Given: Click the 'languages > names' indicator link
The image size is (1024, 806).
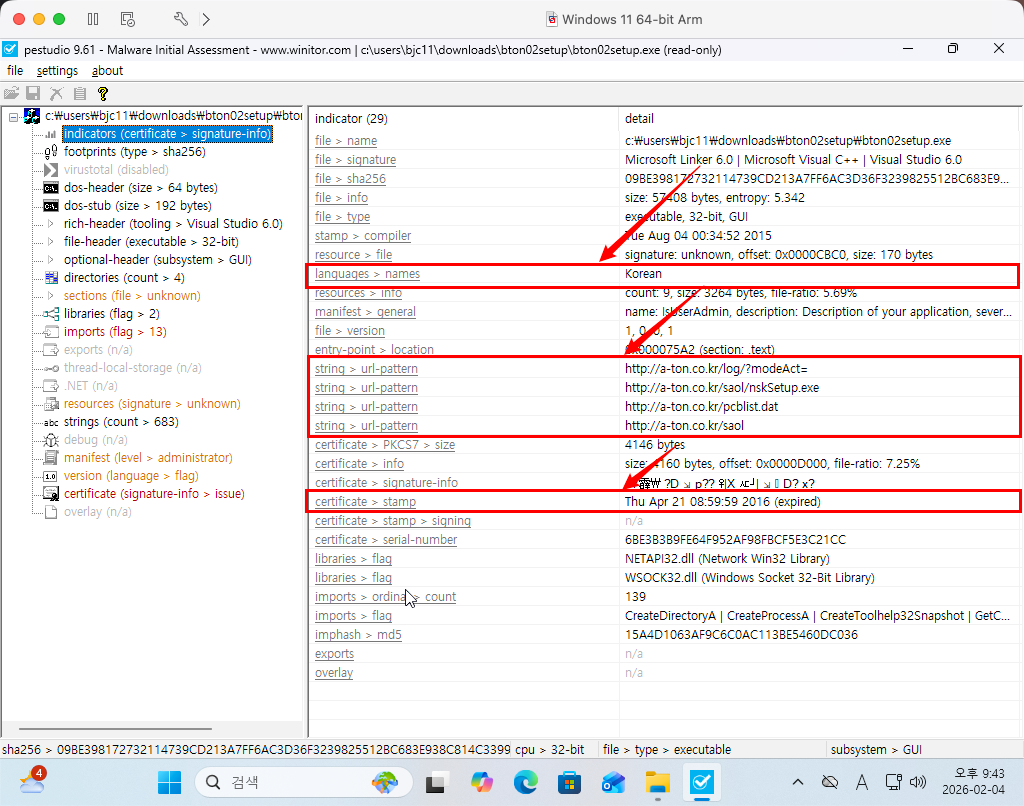Looking at the screenshot, I should pyautogui.click(x=367, y=274).
